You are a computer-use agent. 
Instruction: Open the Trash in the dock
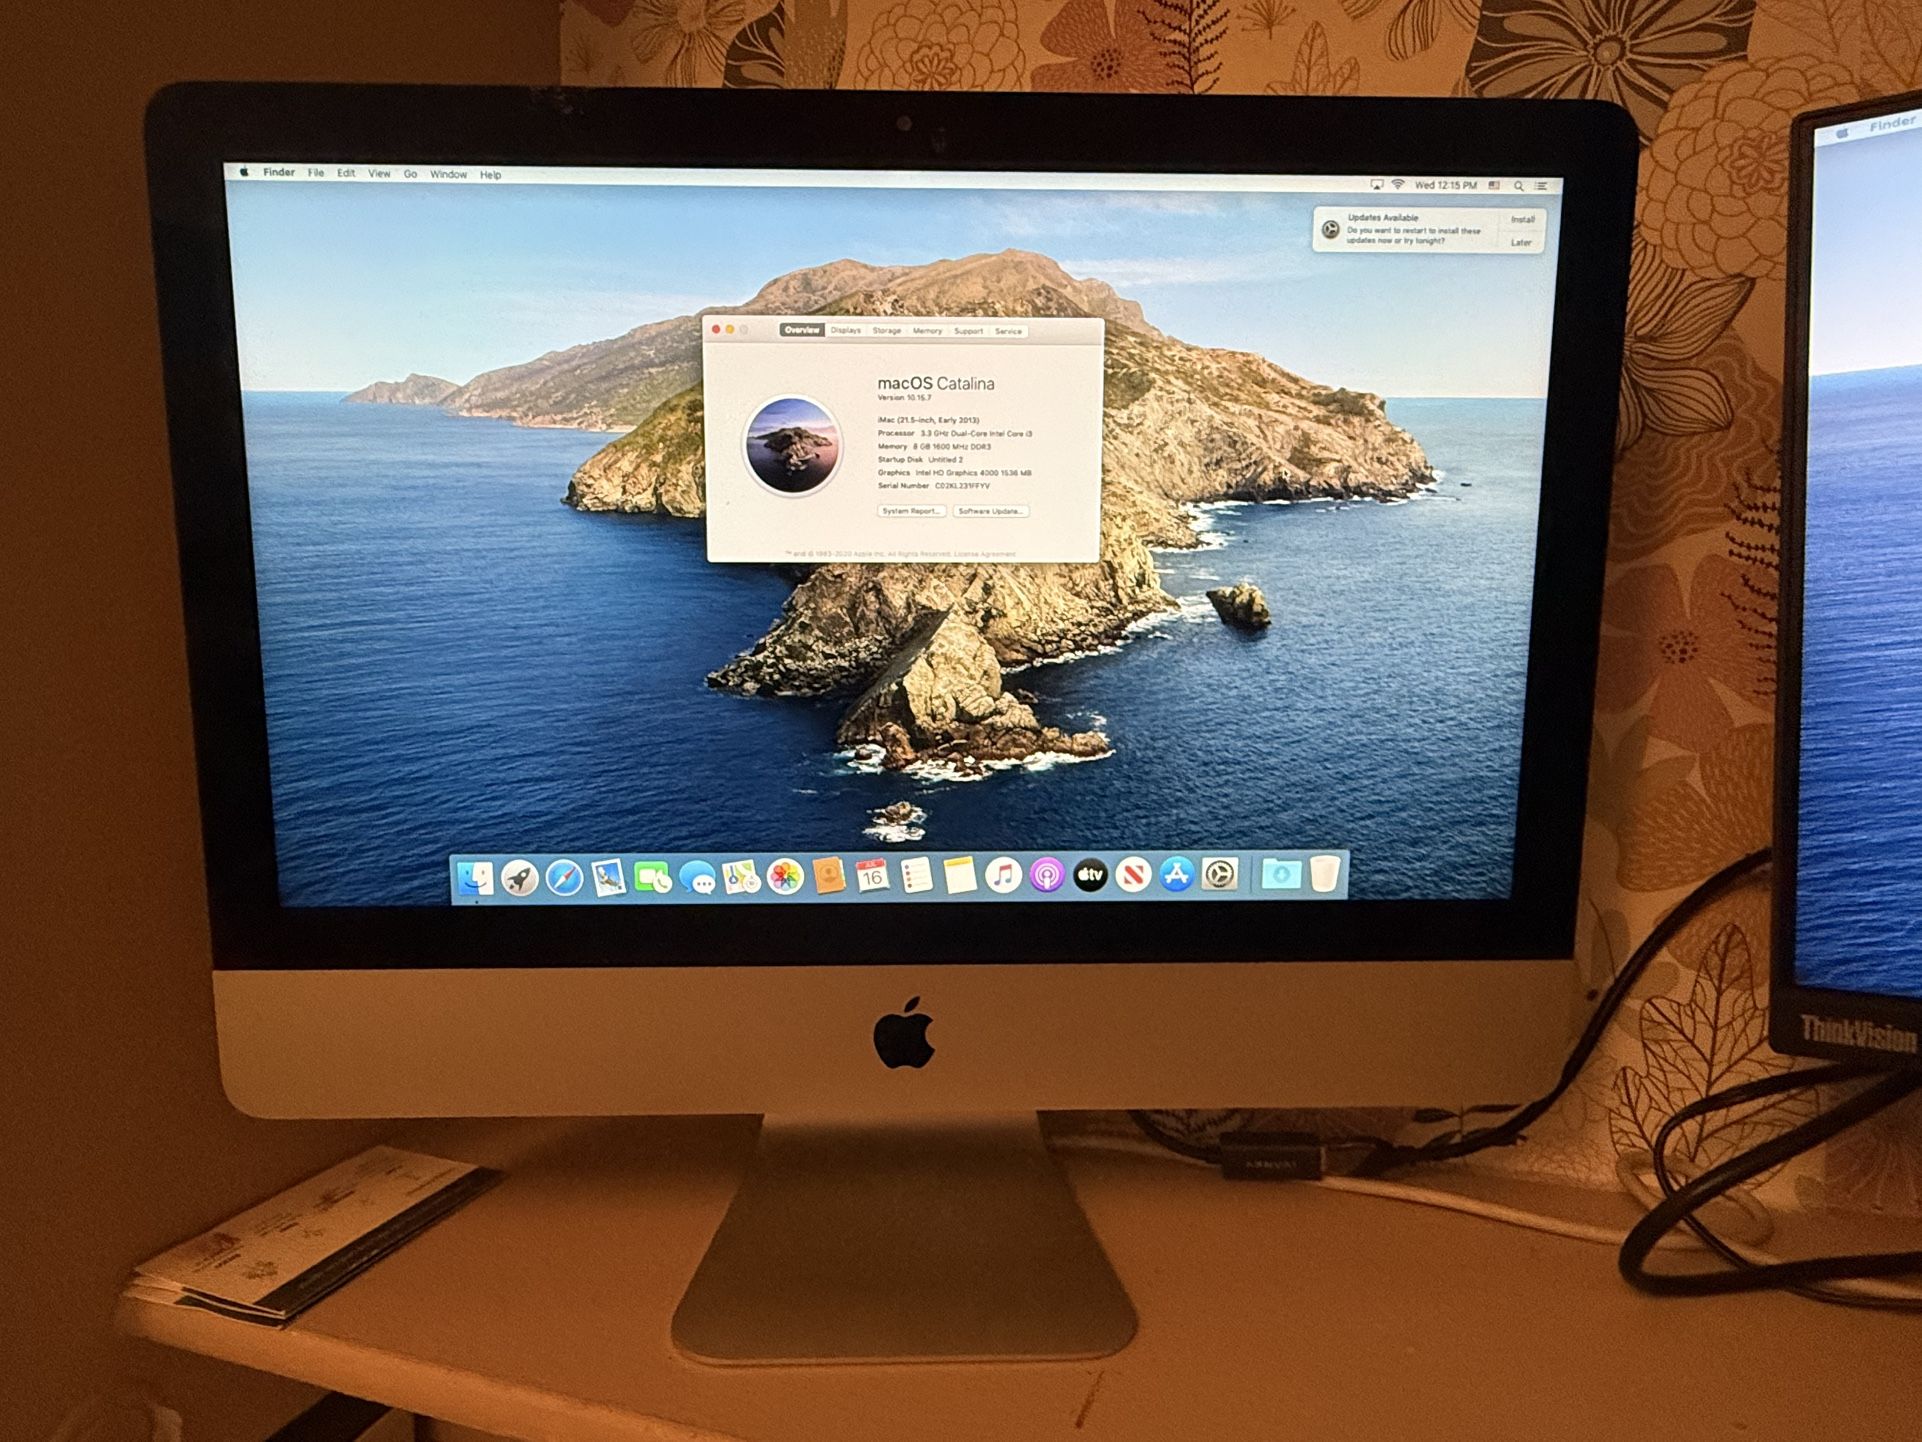pos(1324,874)
